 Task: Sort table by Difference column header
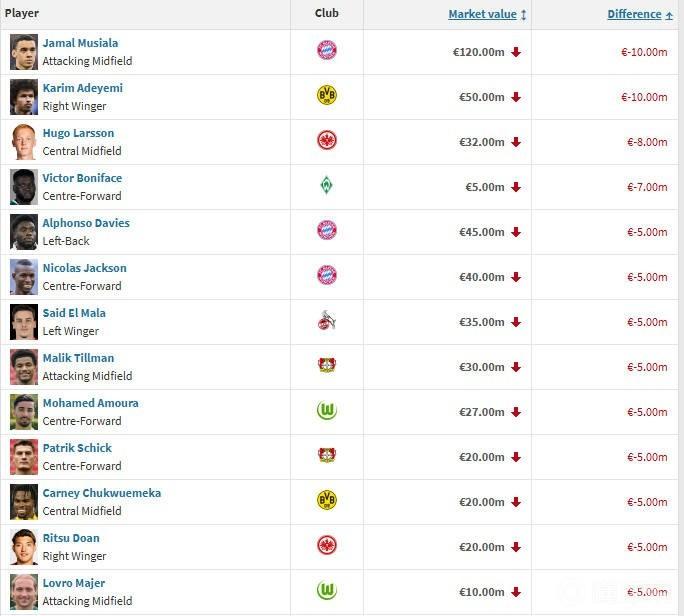point(634,14)
